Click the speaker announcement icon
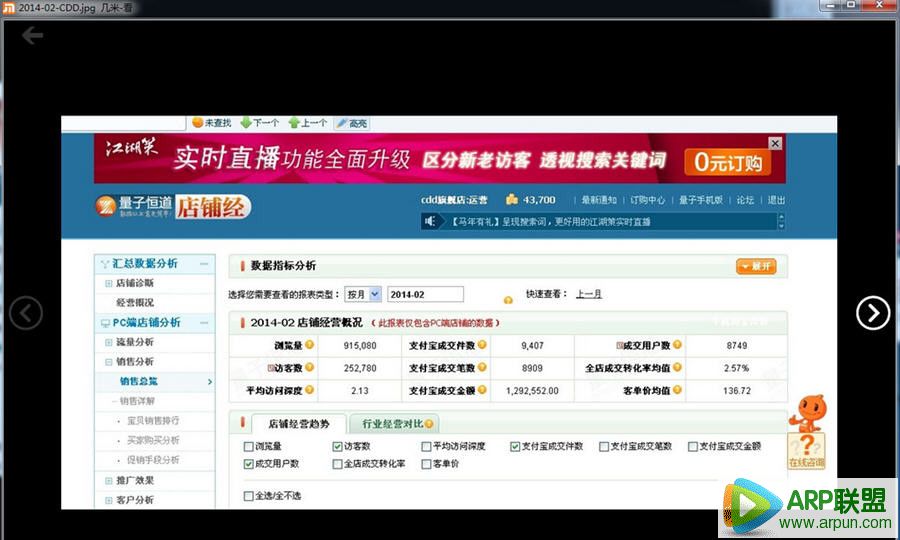Image resolution: width=900 pixels, height=540 pixels. click(x=430, y=221)
